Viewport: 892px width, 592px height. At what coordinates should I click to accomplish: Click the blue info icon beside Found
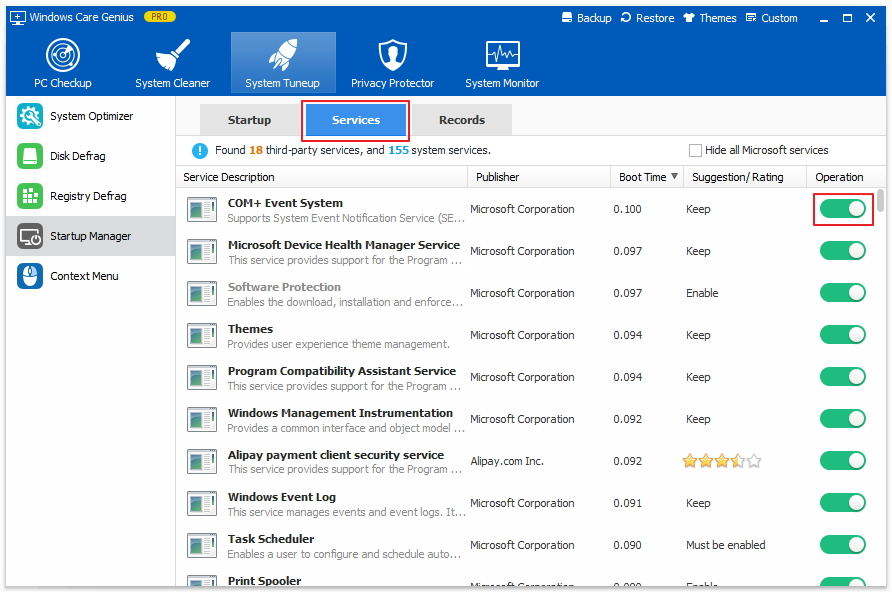200,151
